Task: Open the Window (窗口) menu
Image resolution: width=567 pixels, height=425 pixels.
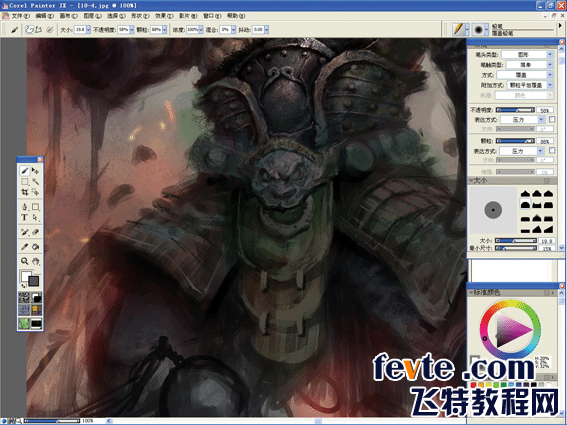Action: pyautogui.click(x=212, y=16)
